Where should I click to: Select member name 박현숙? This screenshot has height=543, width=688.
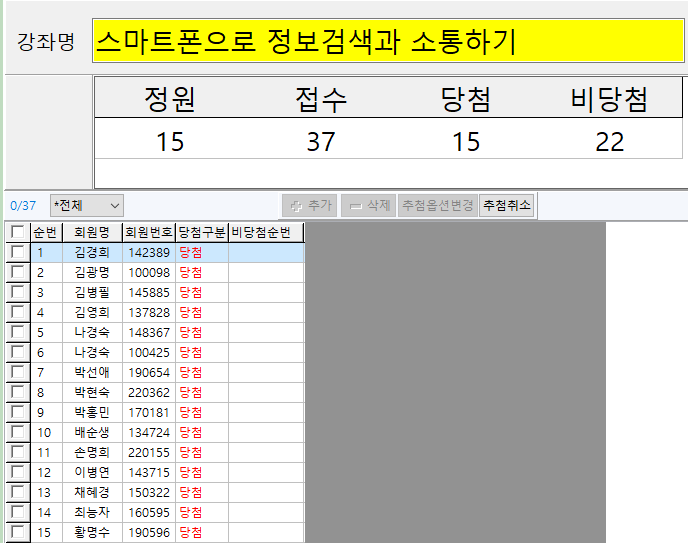92,393
